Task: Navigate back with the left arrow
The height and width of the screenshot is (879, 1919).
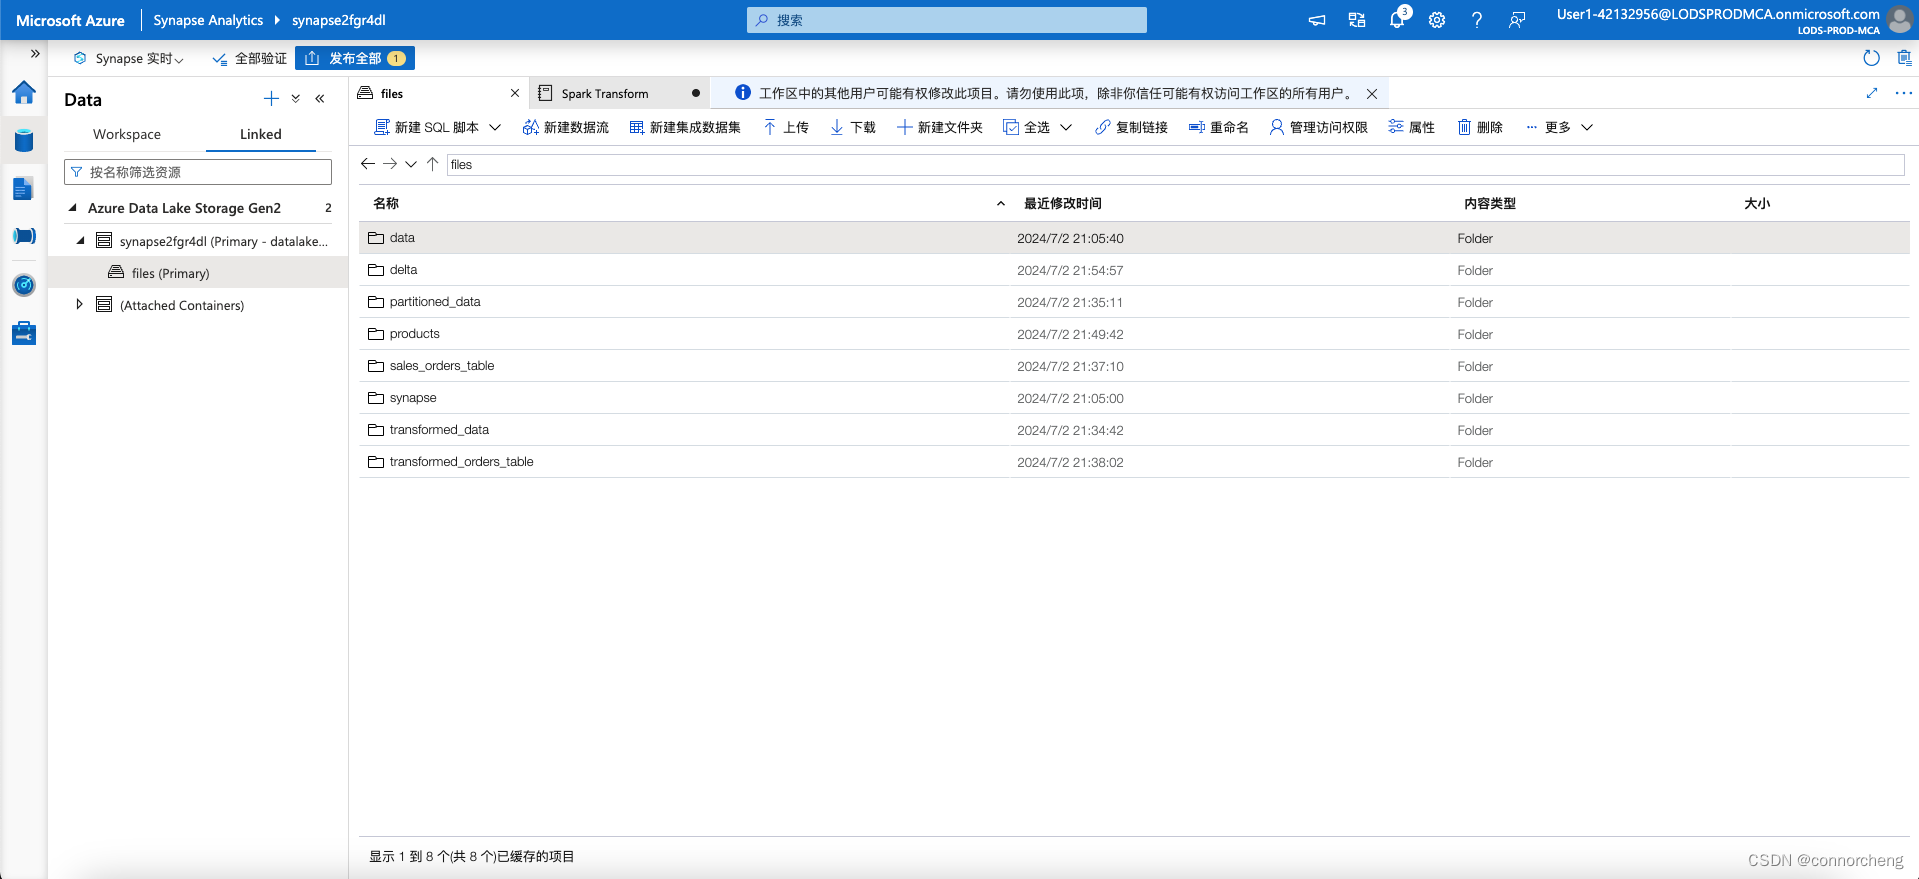Action: pyautogui.click(x=368, y=164)
